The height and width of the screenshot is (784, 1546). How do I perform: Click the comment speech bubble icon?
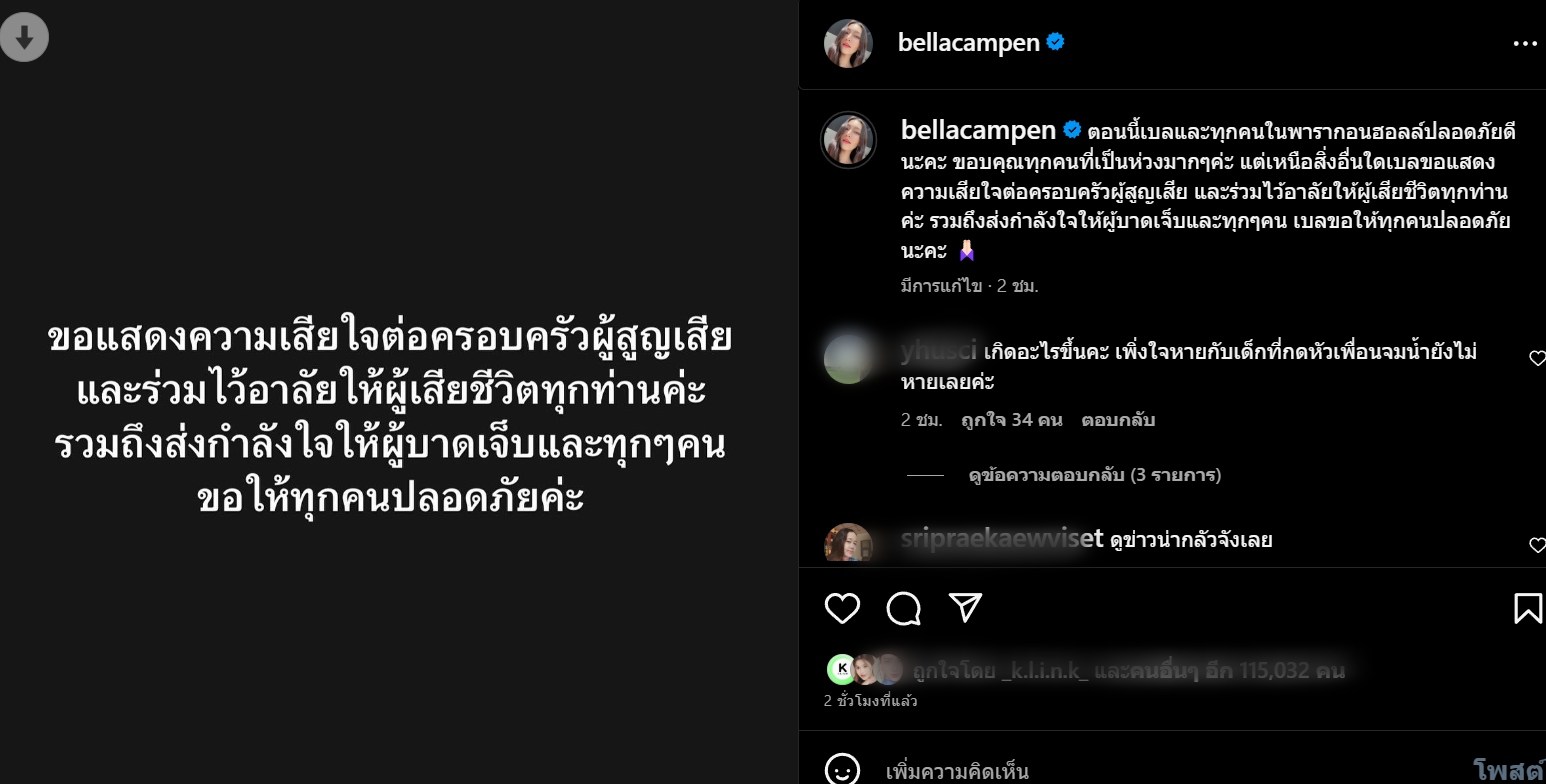pyautogui.click(x=904, y=608)
